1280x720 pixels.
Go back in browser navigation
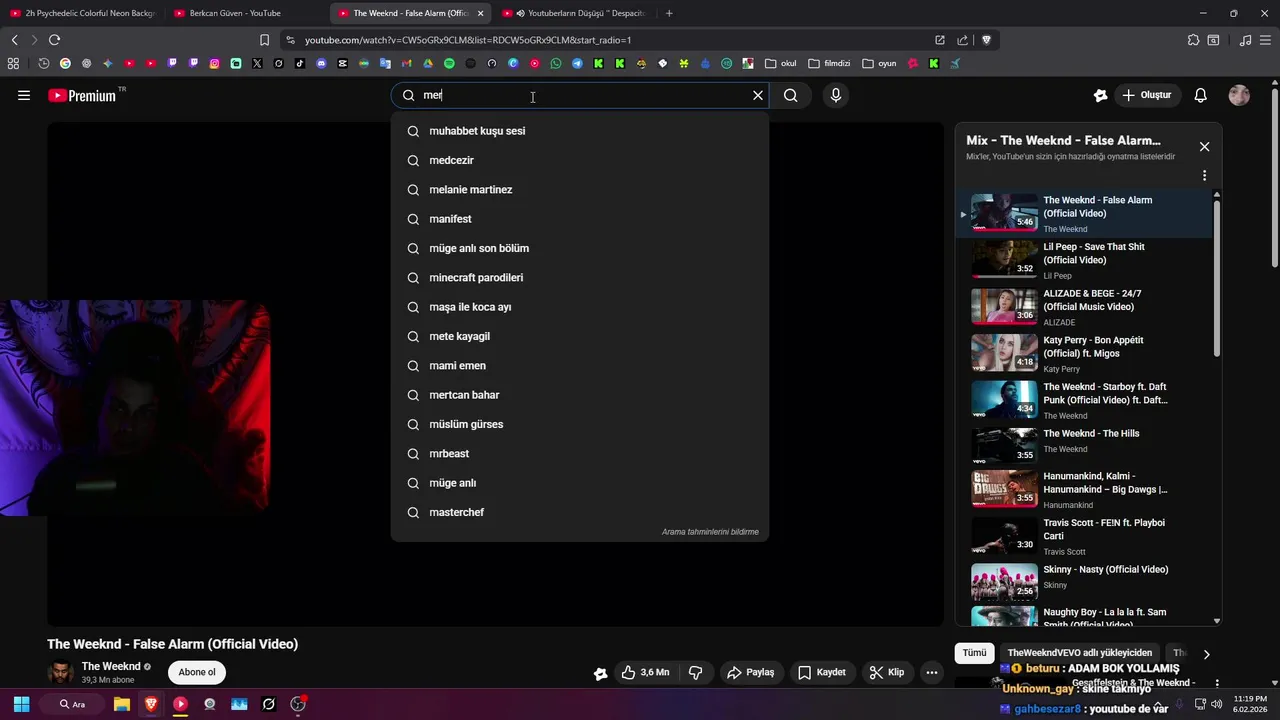14,40
